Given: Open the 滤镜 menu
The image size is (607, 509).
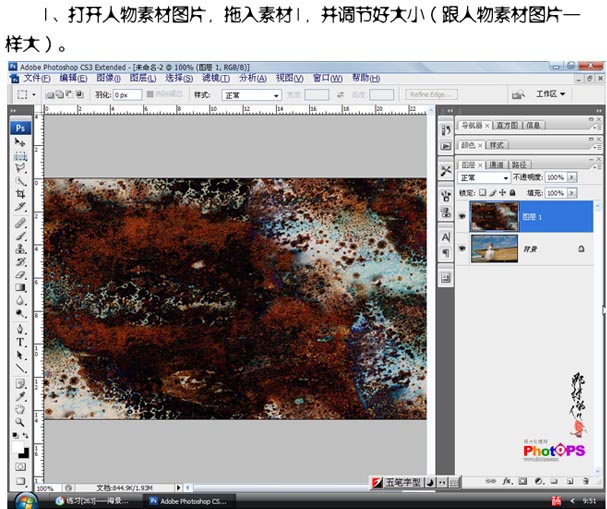Looking at the screenshot, I should (215, 77).
